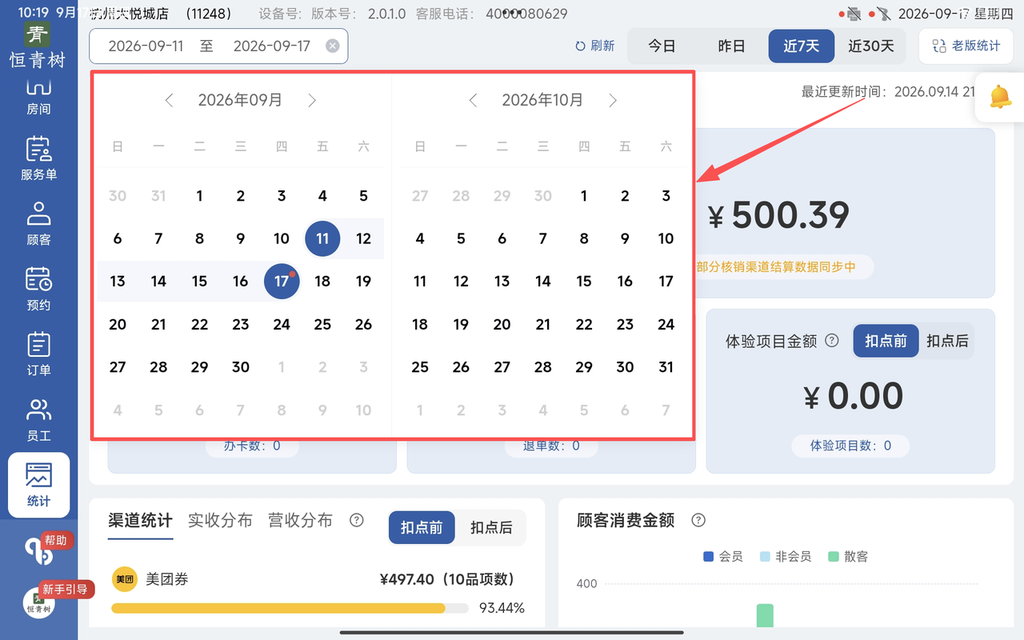Click the 恒青树 logo at top left
The height and width of the screenshot is (640, 1024).
coord(37,46)
